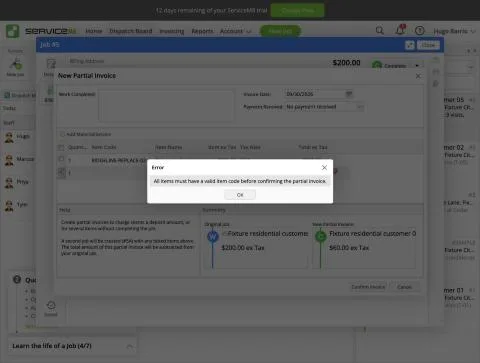Collapse the Learn the life of a job panel
Screen dimensions: 480x363
click(130, 347)
